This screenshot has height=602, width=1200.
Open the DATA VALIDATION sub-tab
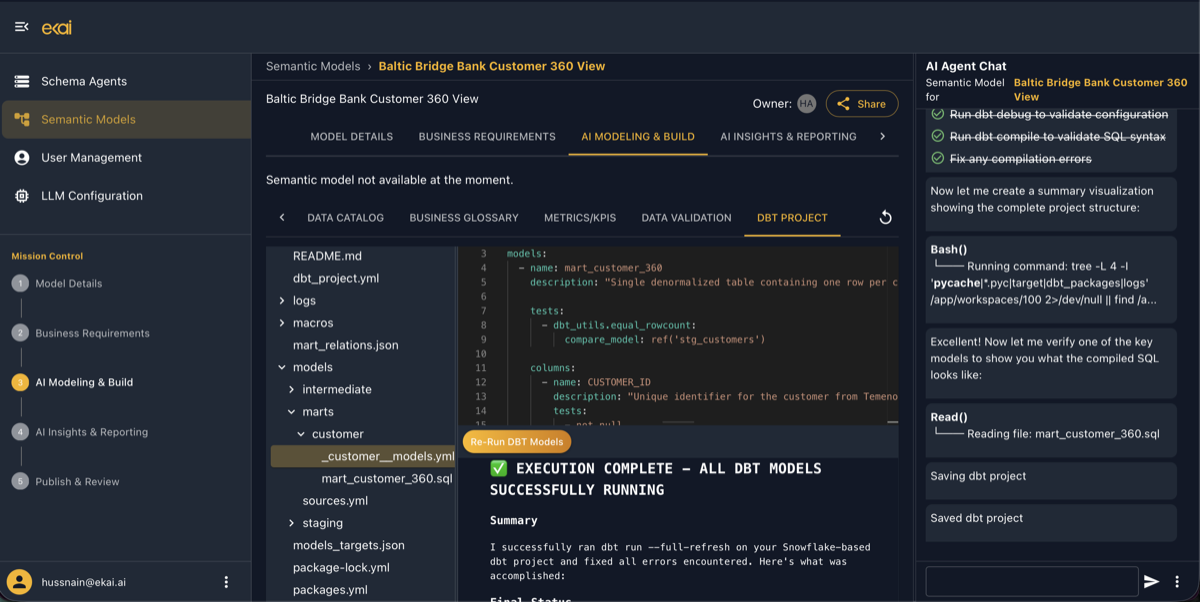687,218
